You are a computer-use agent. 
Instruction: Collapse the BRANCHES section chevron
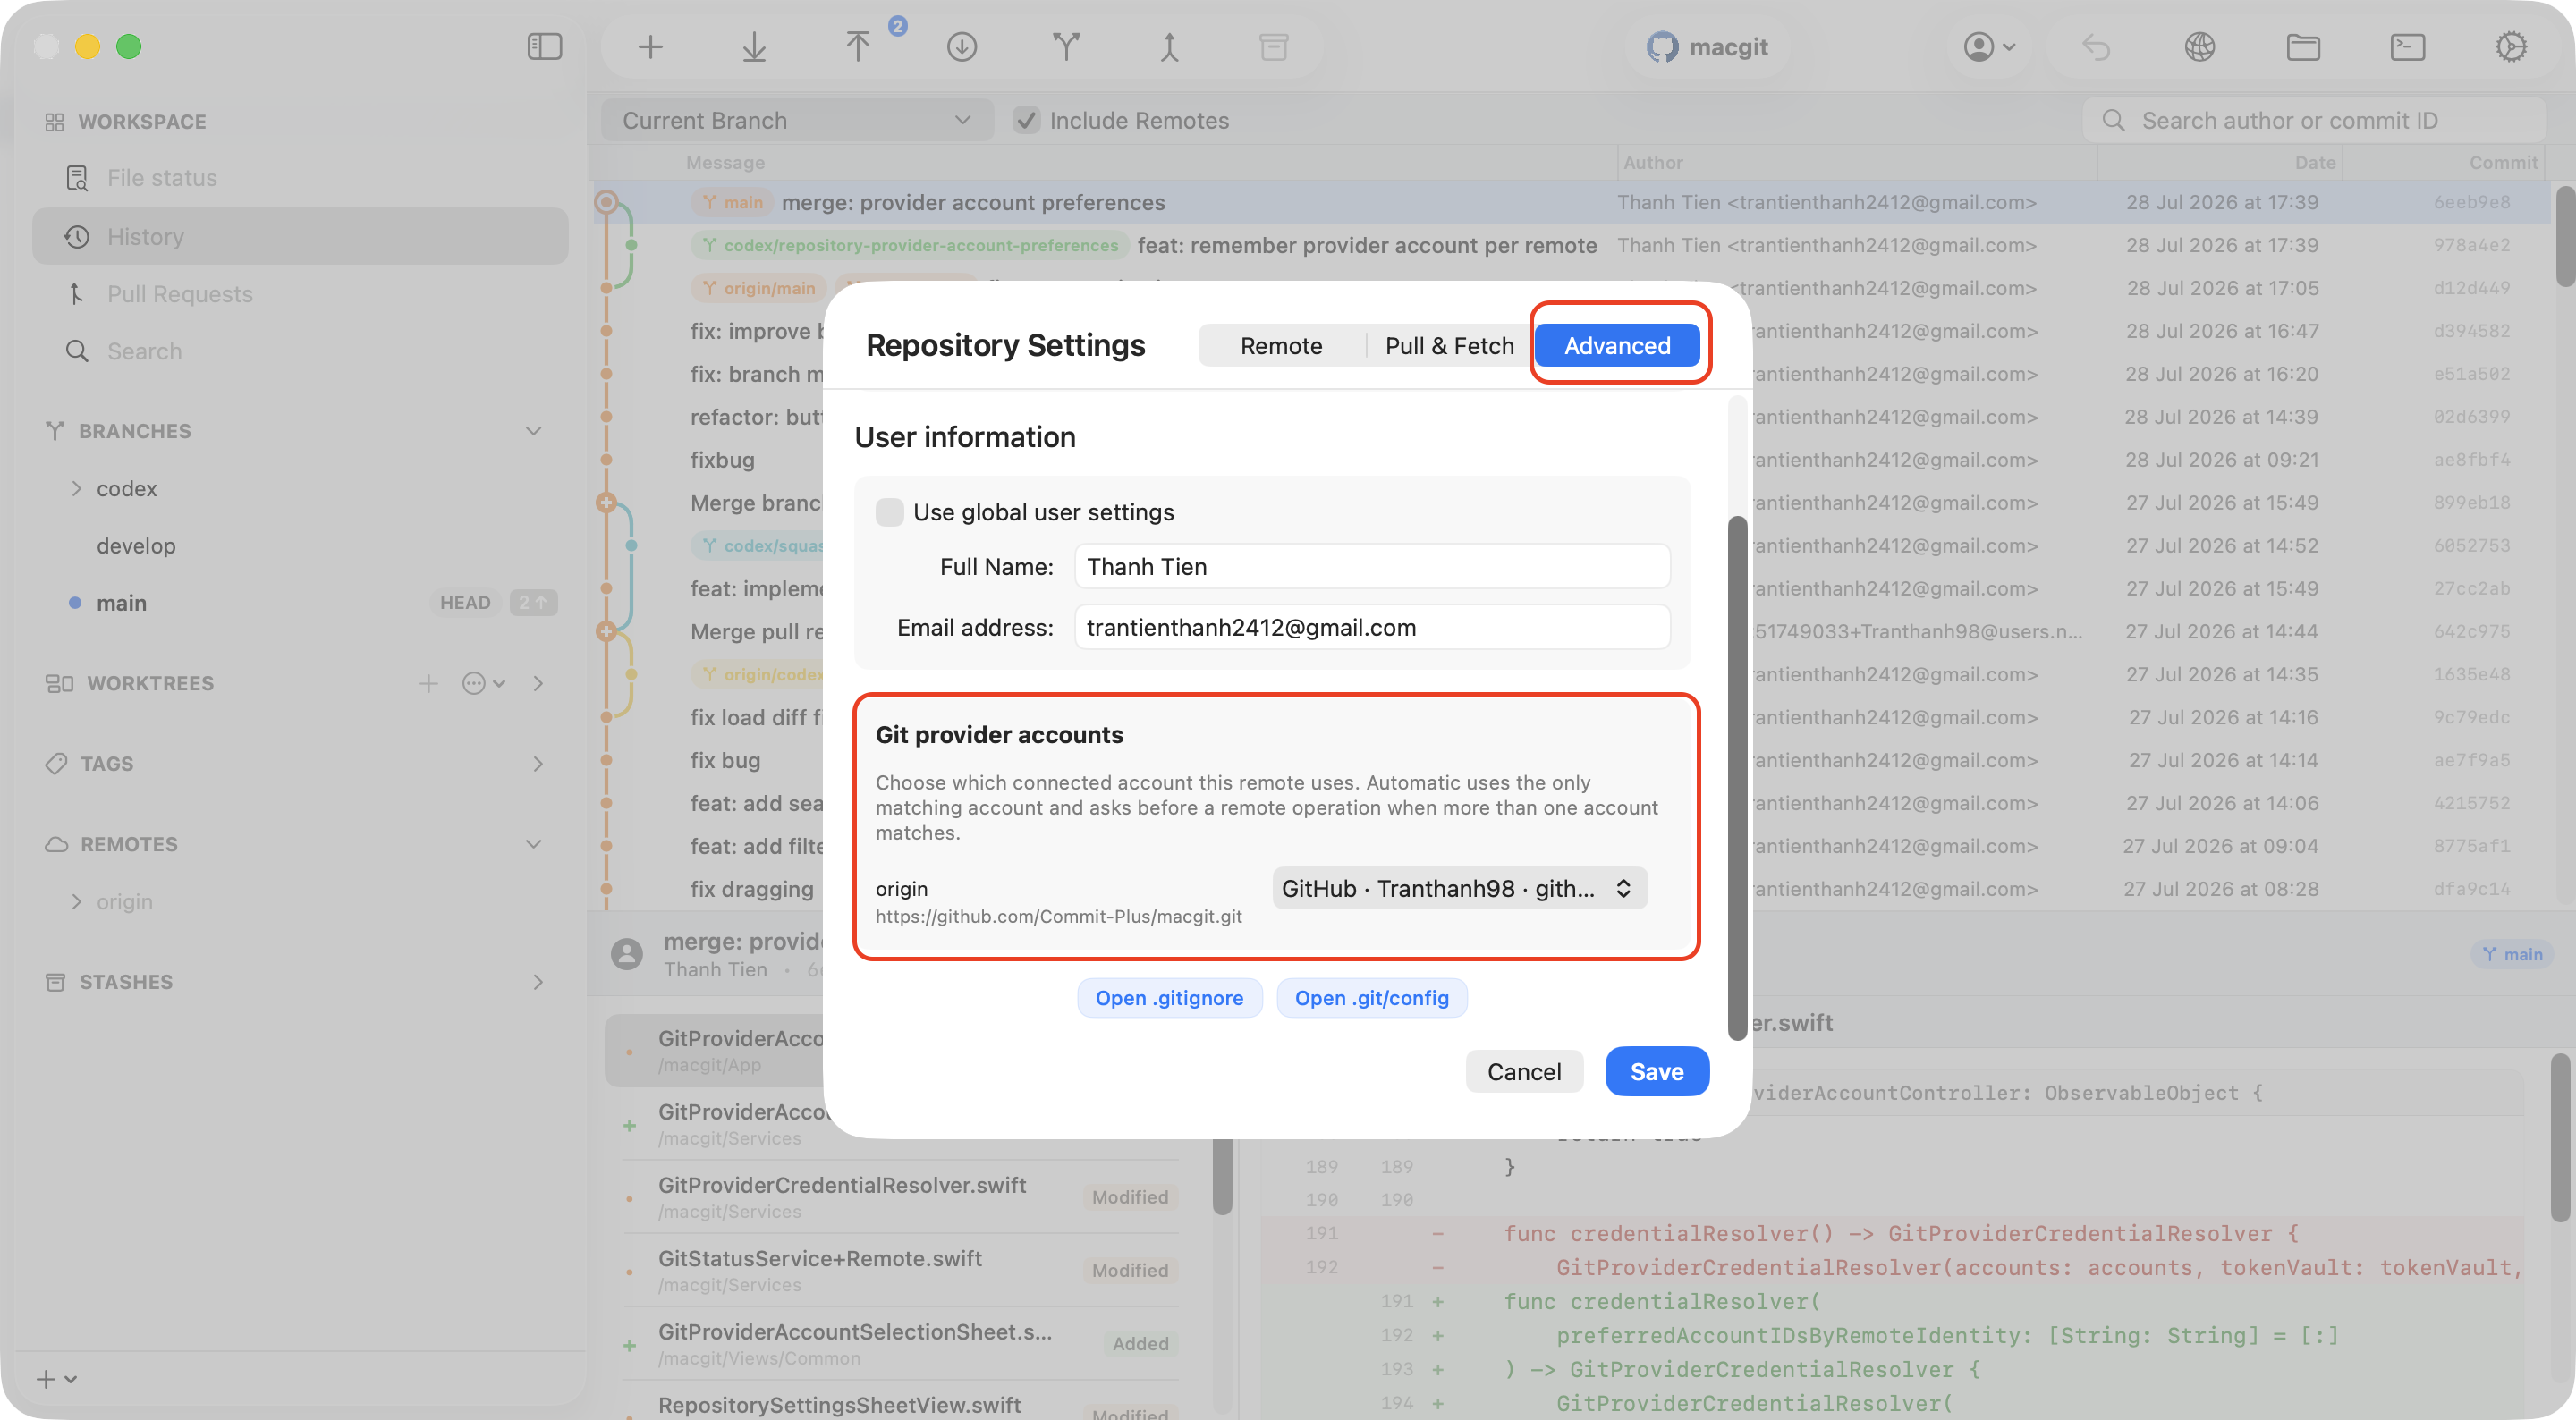coord(534,431)
